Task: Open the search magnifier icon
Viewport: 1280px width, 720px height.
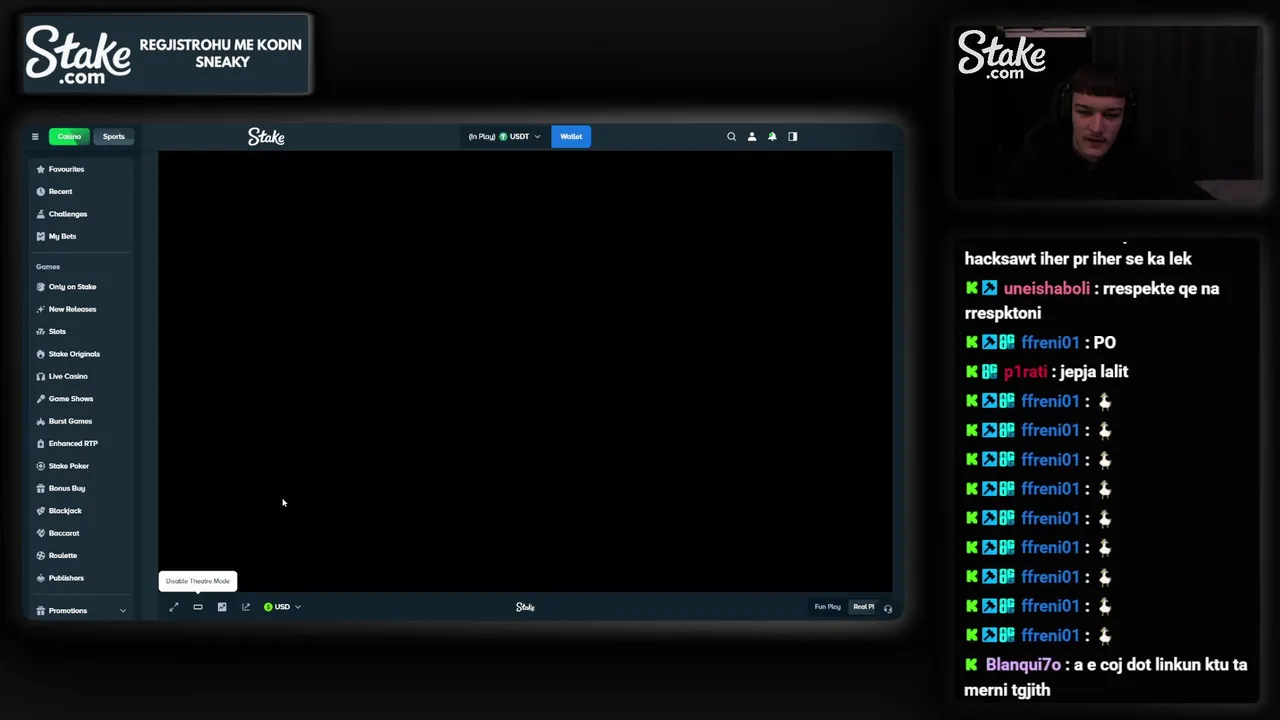Action: point(731,137)
